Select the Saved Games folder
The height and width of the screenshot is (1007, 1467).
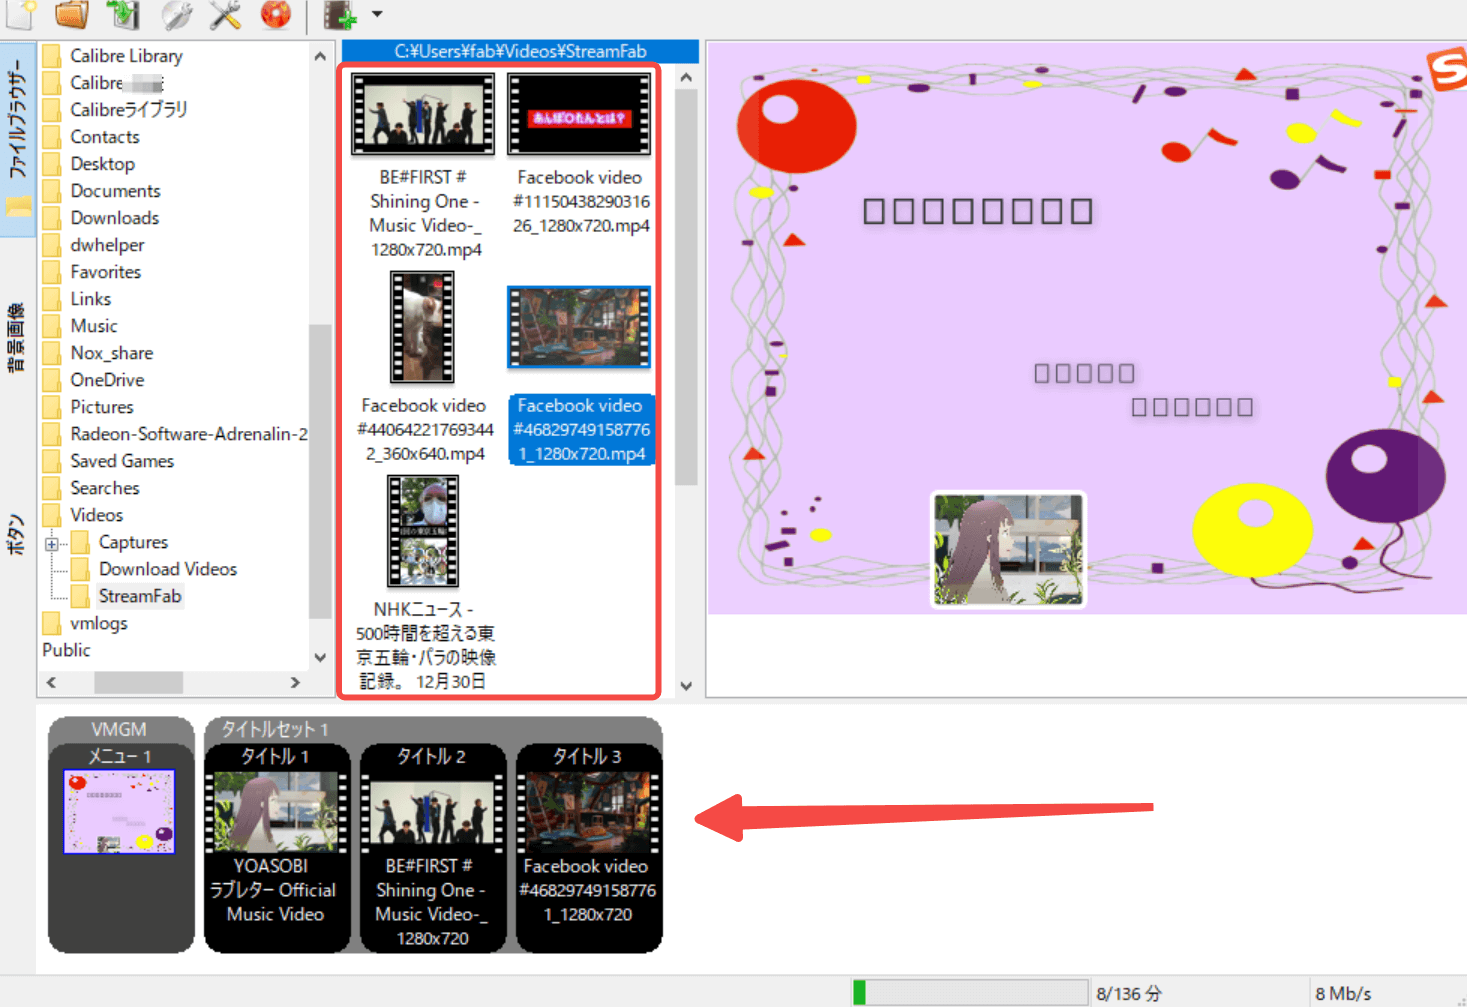[122, 461]
